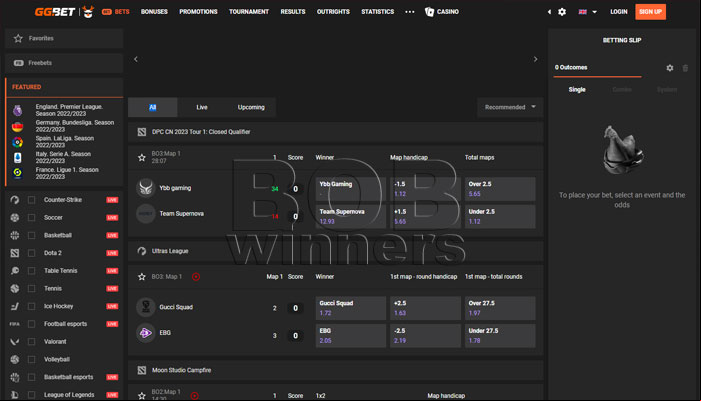Select the Single bet tab
The height and width of the screenshot is (401, 701).
tap(577, 89)
